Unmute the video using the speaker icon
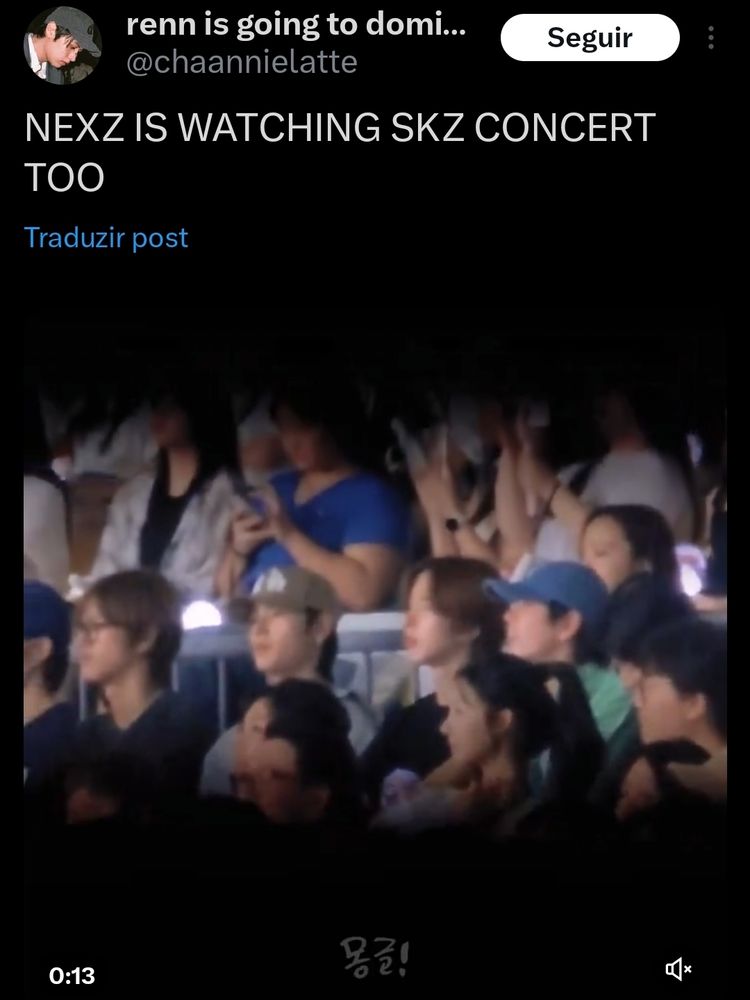The width and height of the screenshot is (750, 1000). click(x=678, y=969)
